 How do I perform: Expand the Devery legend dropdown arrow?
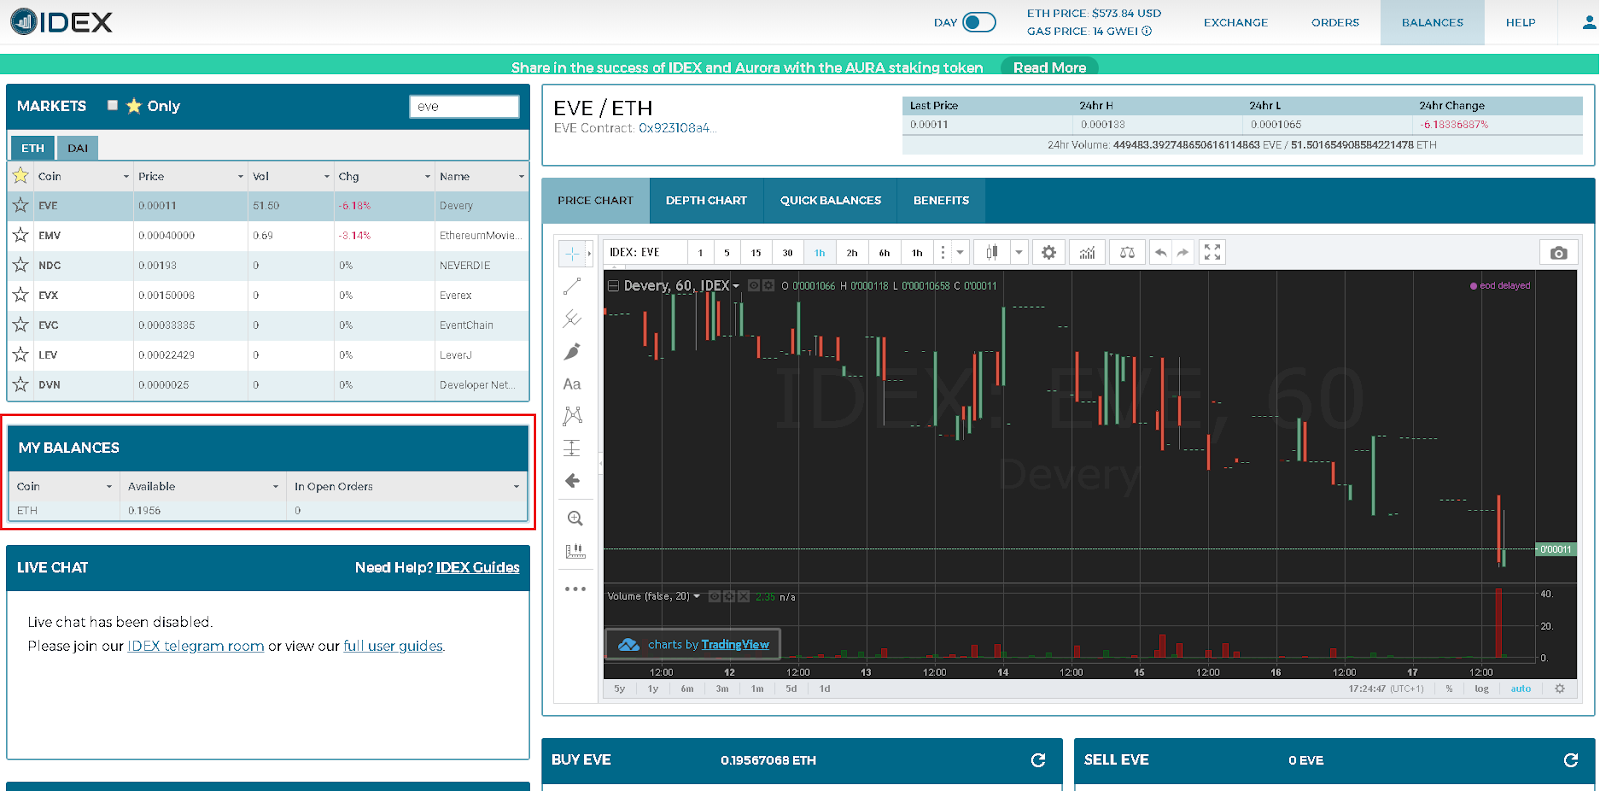pyautogui.click(x=736, y=286)
